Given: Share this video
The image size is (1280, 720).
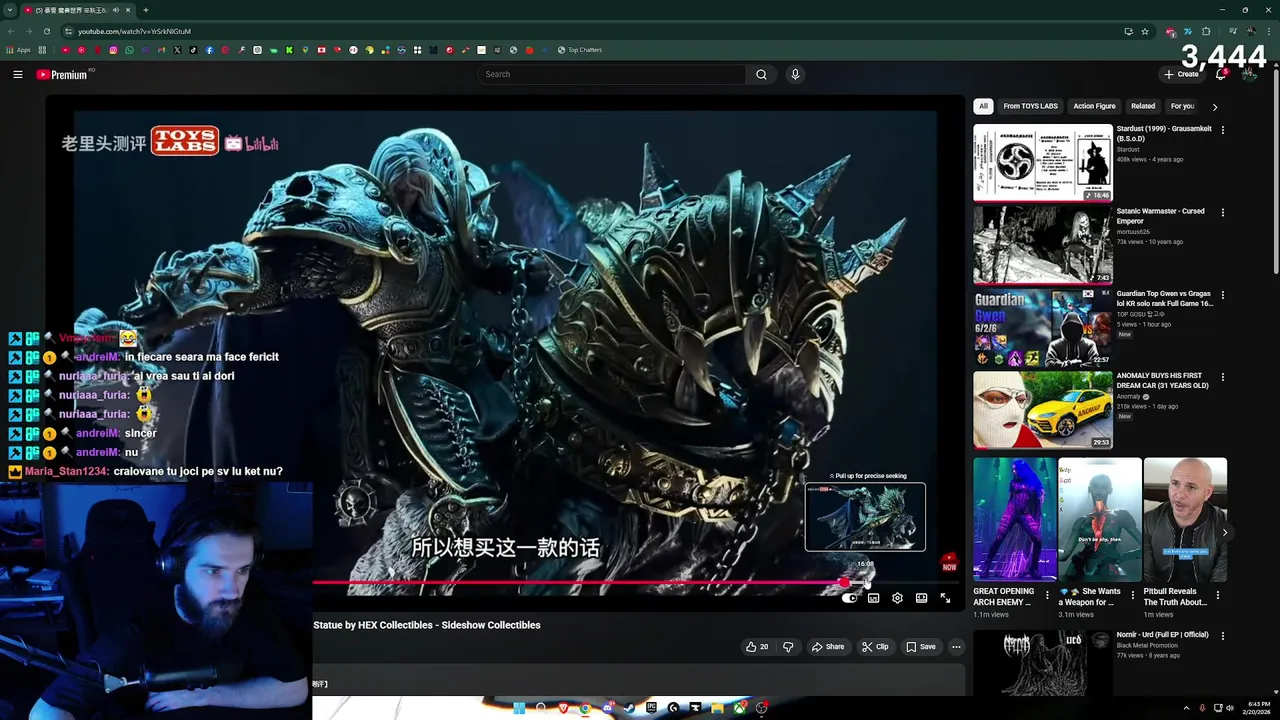Looking at the screenshot, I should (x=828, y=647).
